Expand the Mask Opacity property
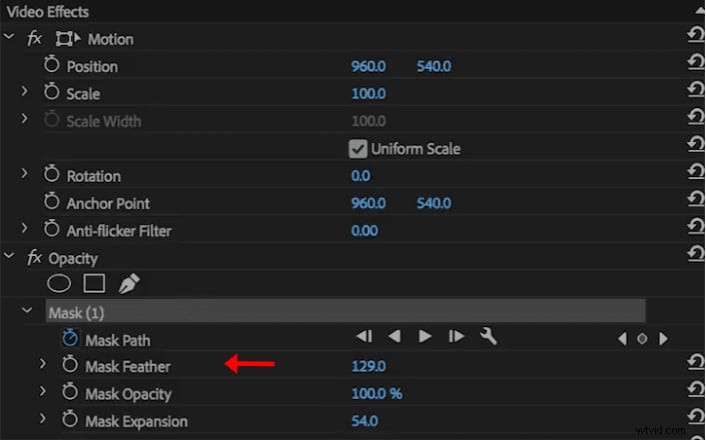 click(42, 391)
